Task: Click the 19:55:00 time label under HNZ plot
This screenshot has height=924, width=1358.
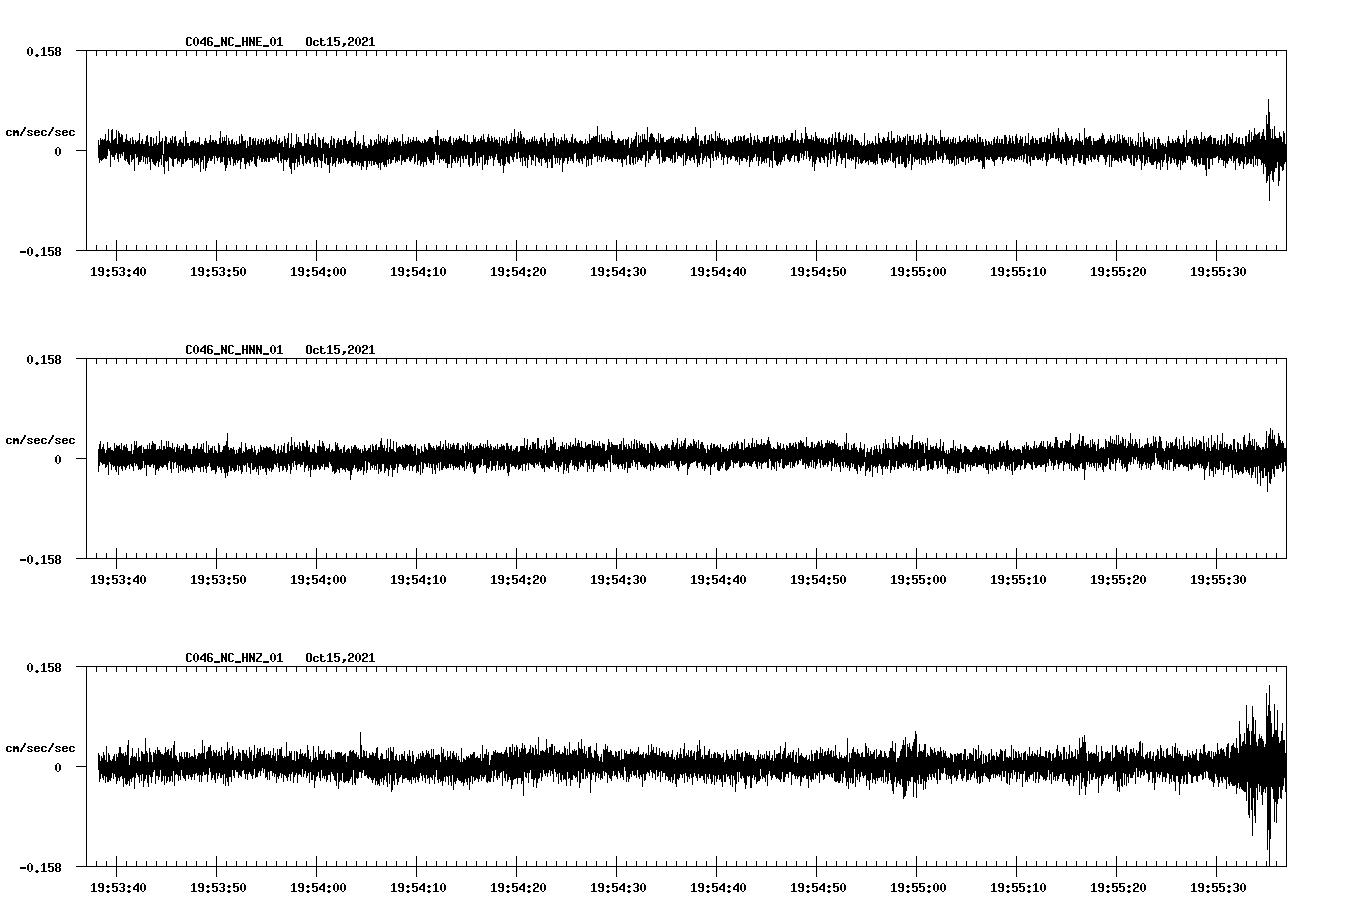Action: click(x=918, y=888)
